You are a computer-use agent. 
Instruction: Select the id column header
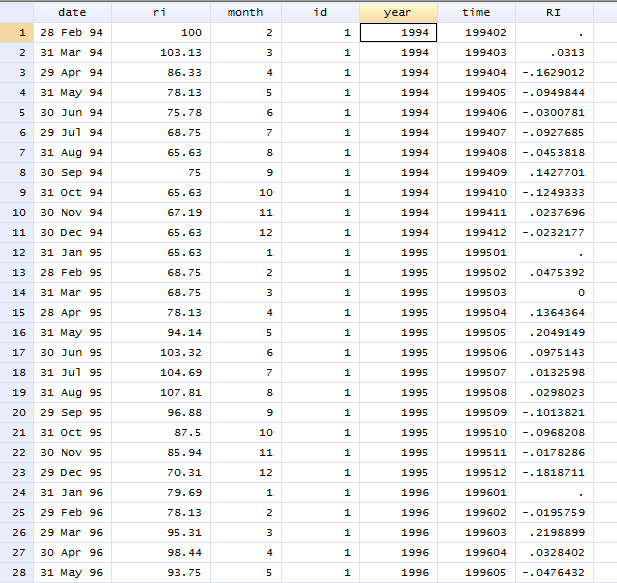[x=320, y=13]
